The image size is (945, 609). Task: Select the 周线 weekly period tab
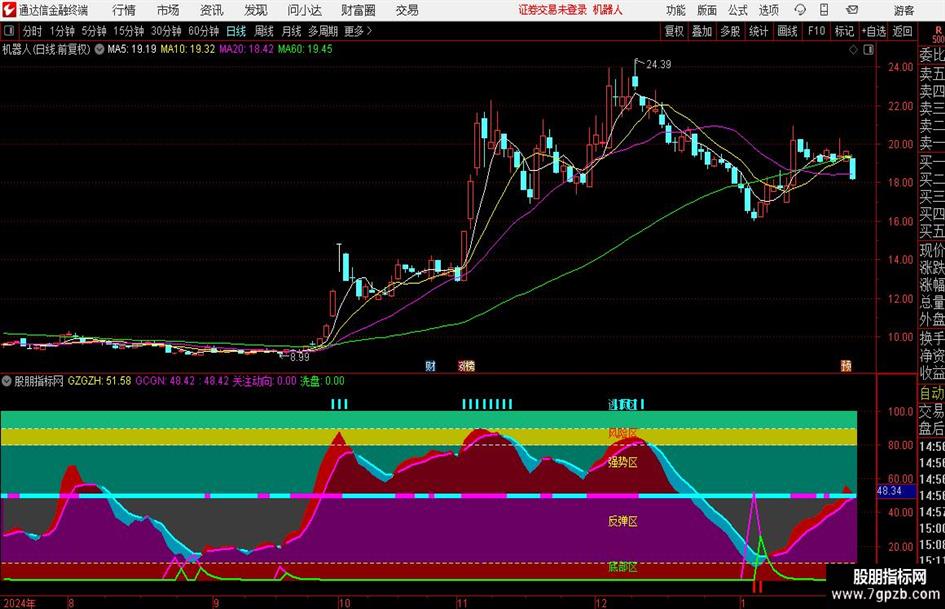tap(263, 31)
